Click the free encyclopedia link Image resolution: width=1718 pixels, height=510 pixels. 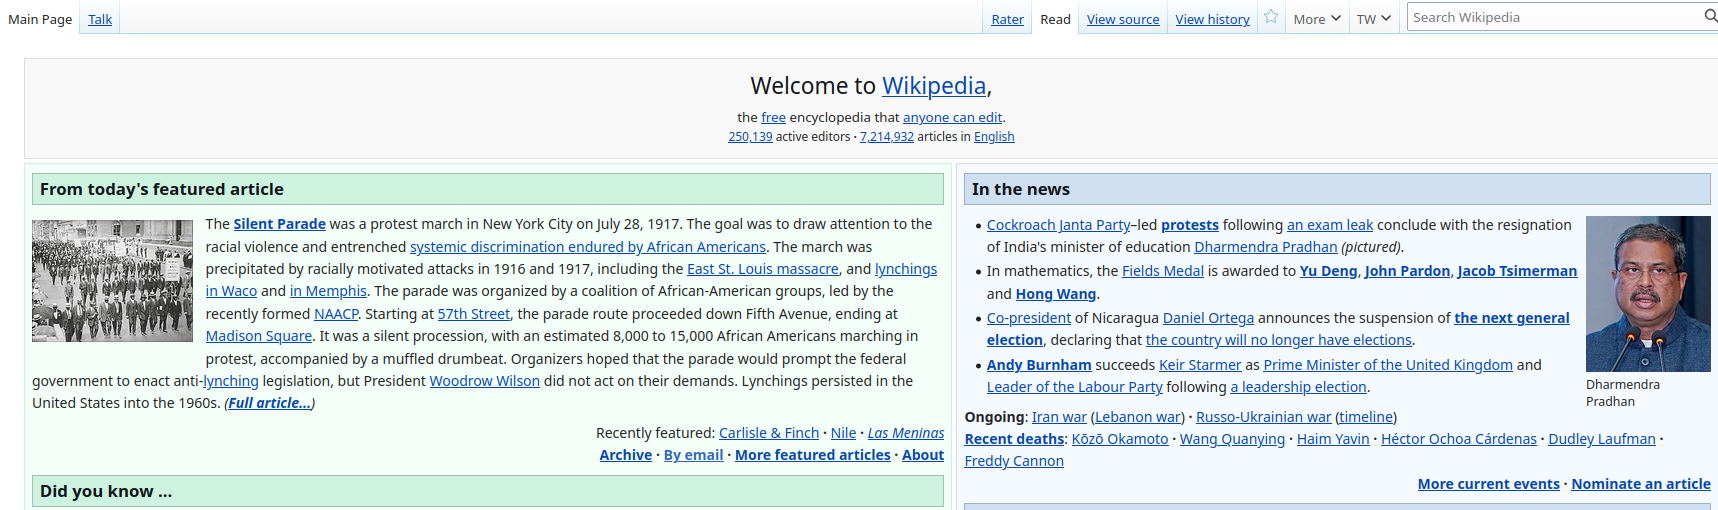tap(773, 117)
